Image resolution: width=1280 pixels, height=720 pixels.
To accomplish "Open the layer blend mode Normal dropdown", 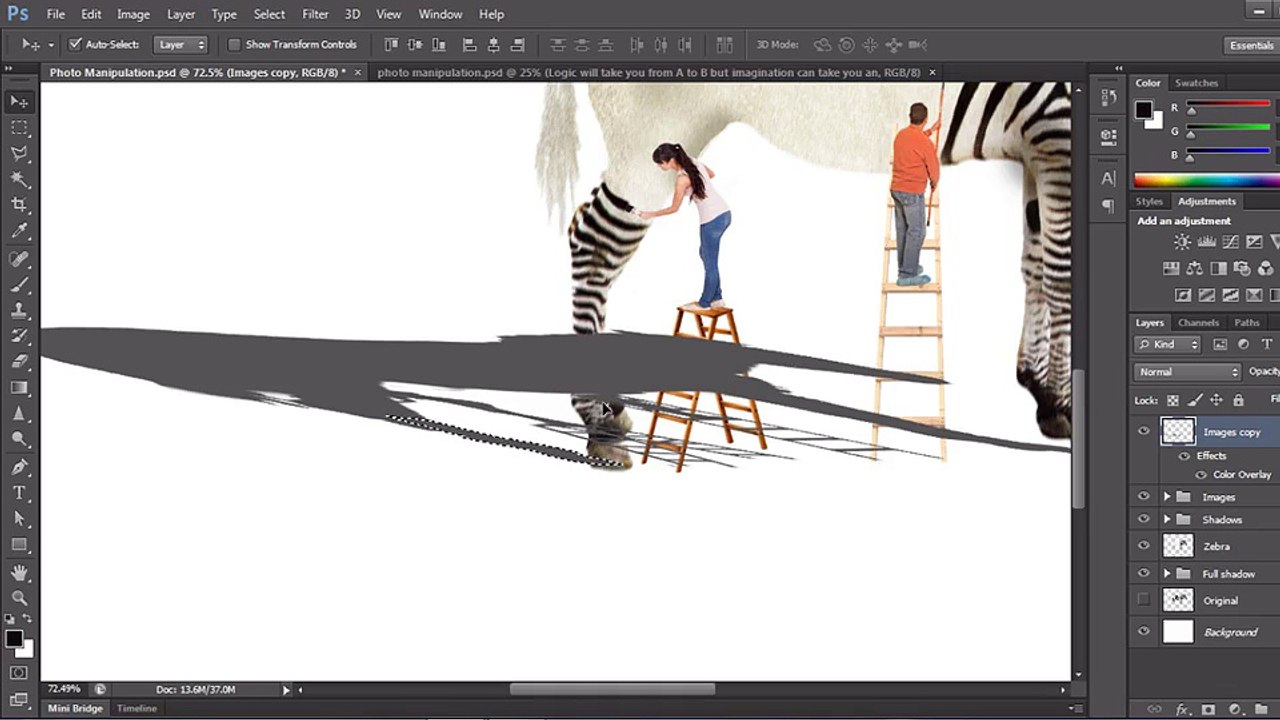I will tap(1187, 372).
